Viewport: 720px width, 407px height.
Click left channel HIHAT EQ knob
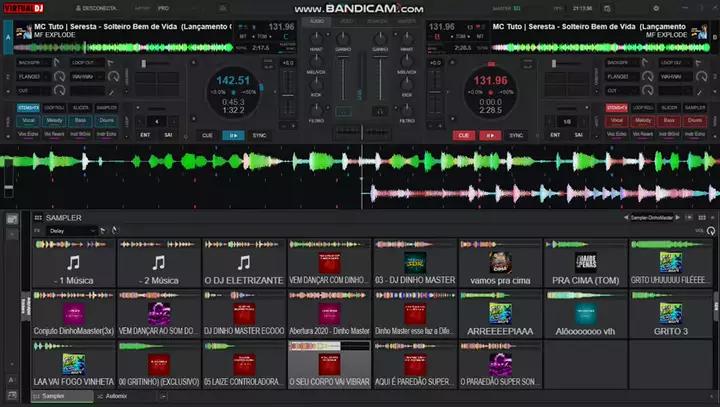(x=316, y=39)
